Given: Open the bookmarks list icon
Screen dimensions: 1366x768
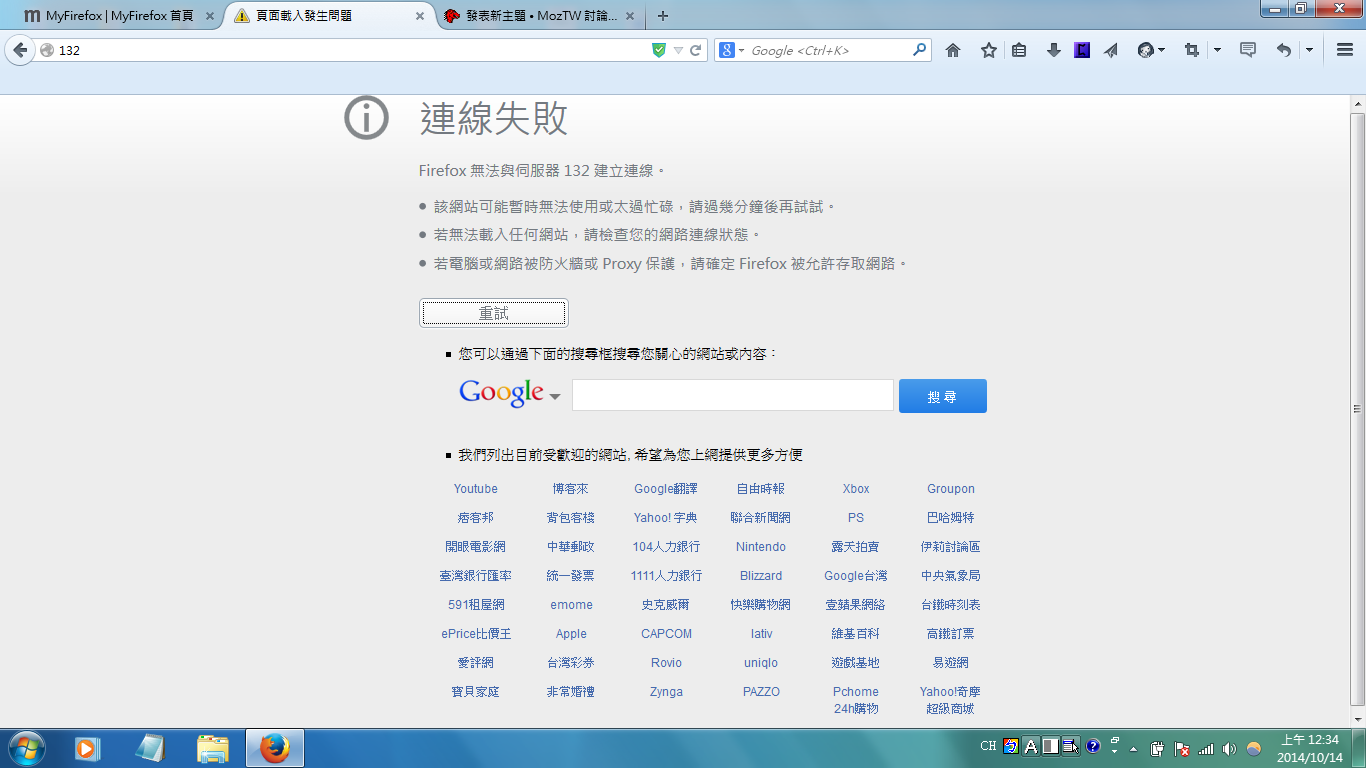Looking at the screenshot, I should [x=1019, y=50].
